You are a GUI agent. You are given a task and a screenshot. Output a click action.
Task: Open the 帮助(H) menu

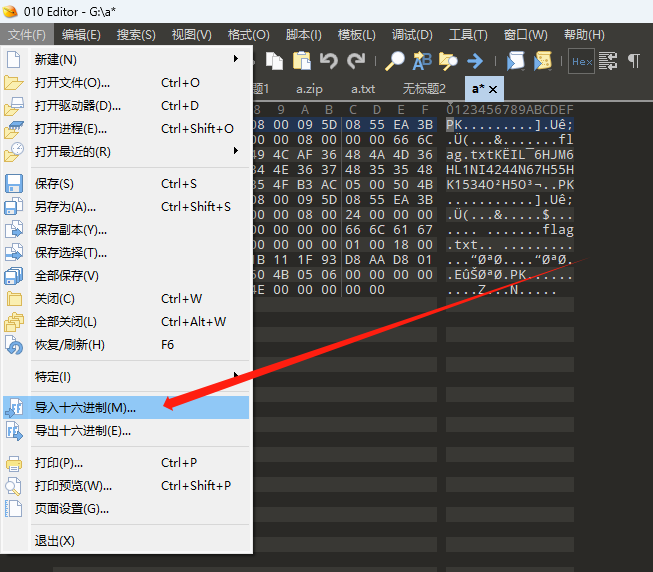(x=584, y=35)
